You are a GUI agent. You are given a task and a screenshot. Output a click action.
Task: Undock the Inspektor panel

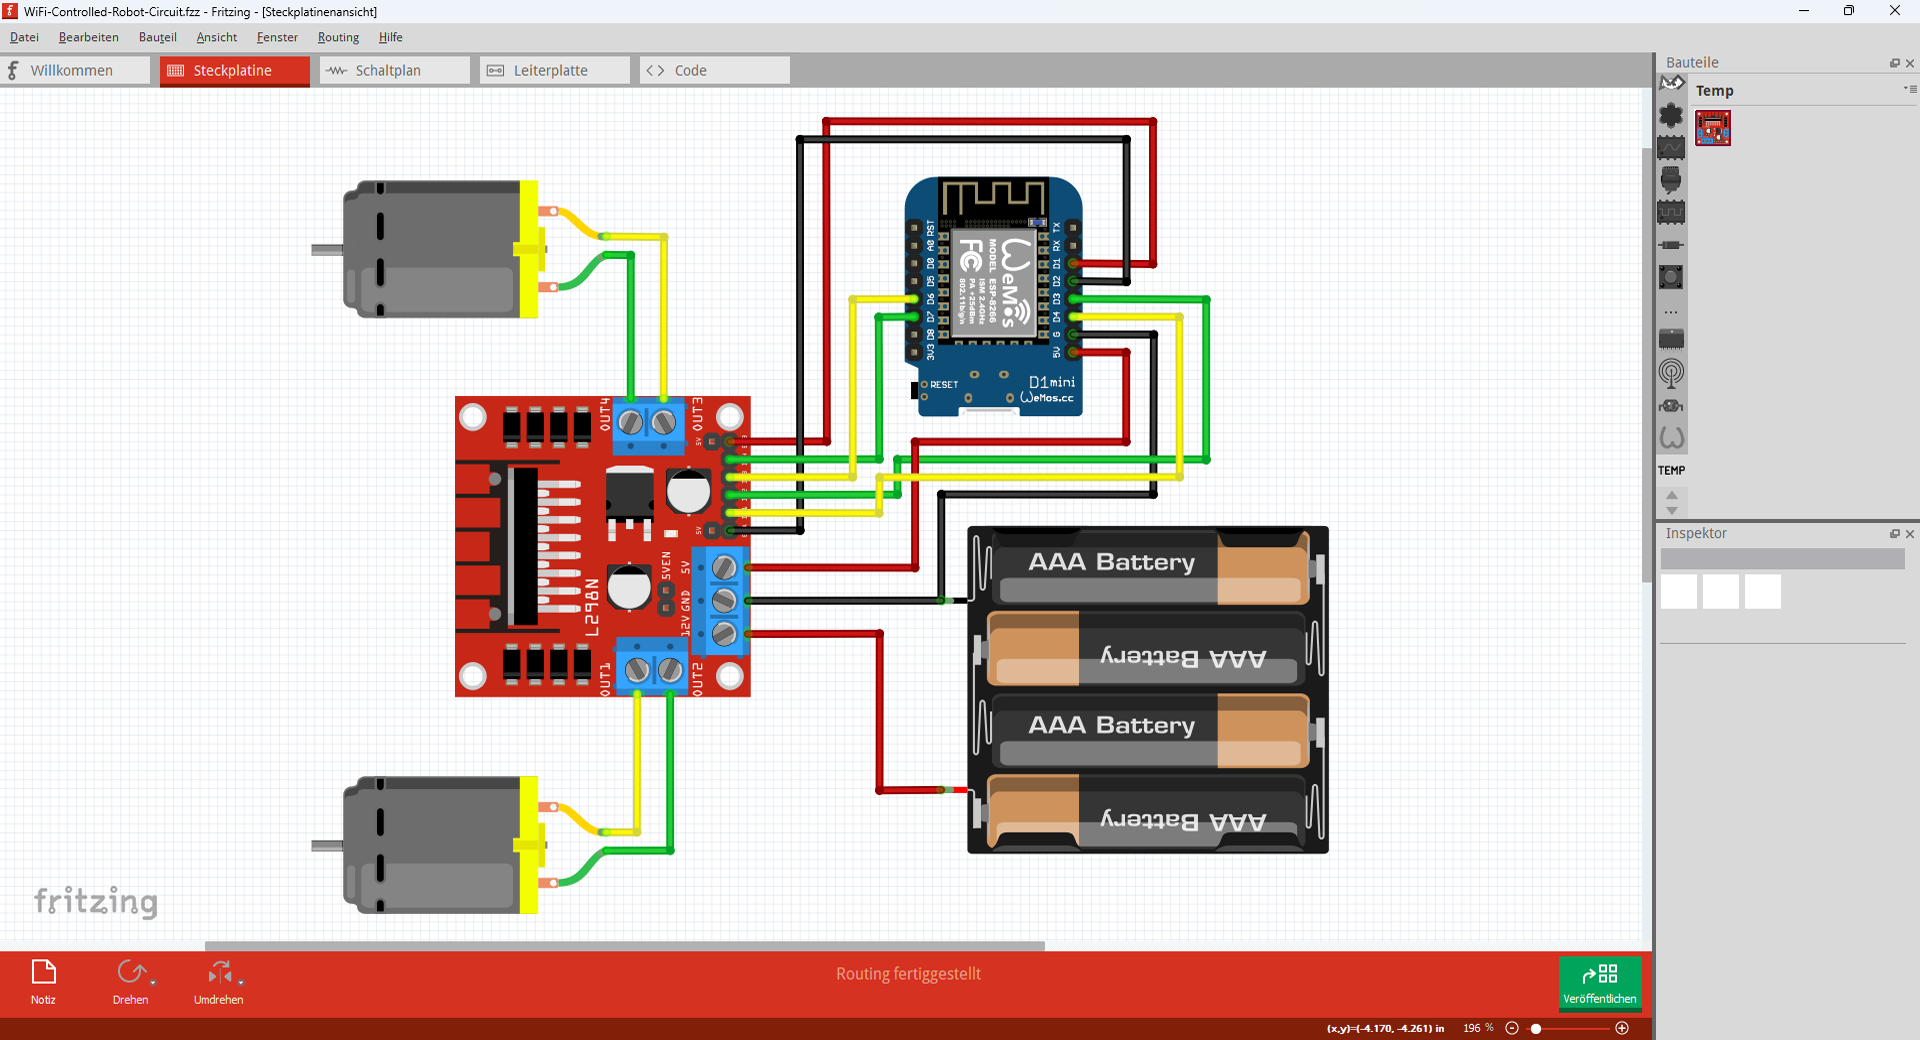[x=1894, y=534]
